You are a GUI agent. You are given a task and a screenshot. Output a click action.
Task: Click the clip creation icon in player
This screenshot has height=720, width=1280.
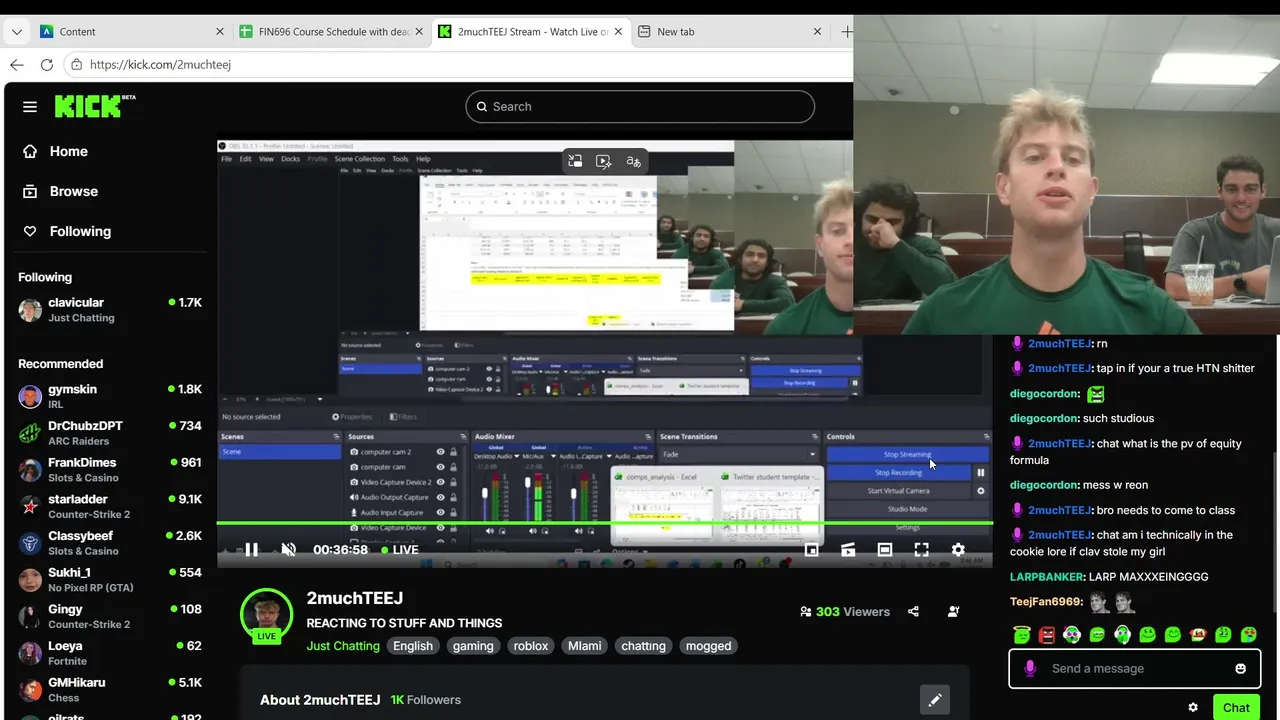(848, 549)
